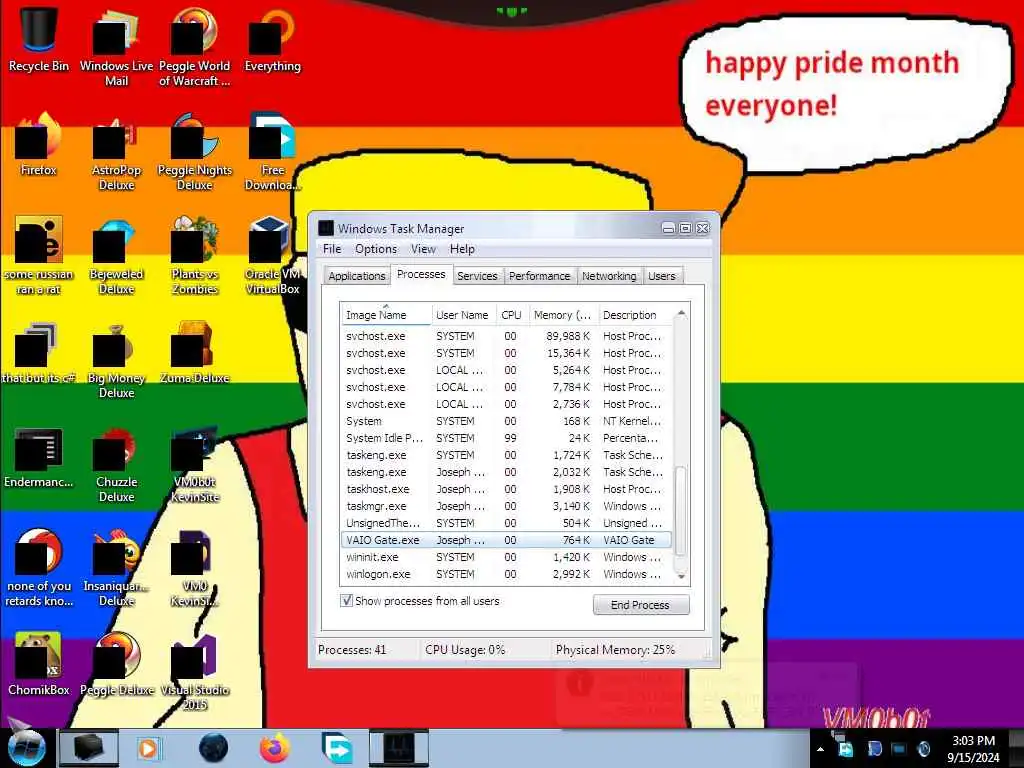Click the End Process button

[641, 605]
